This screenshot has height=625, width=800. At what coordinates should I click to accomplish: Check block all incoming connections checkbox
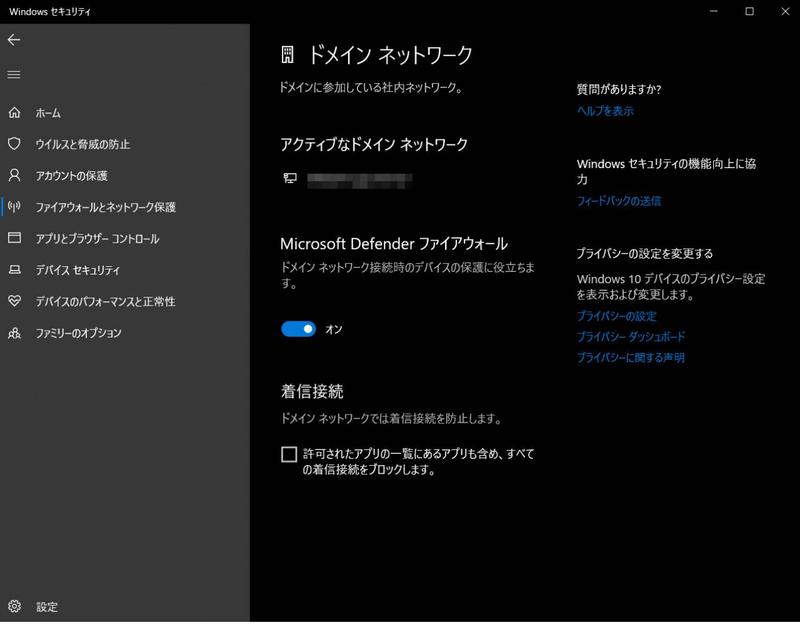[x=289, y=454]
